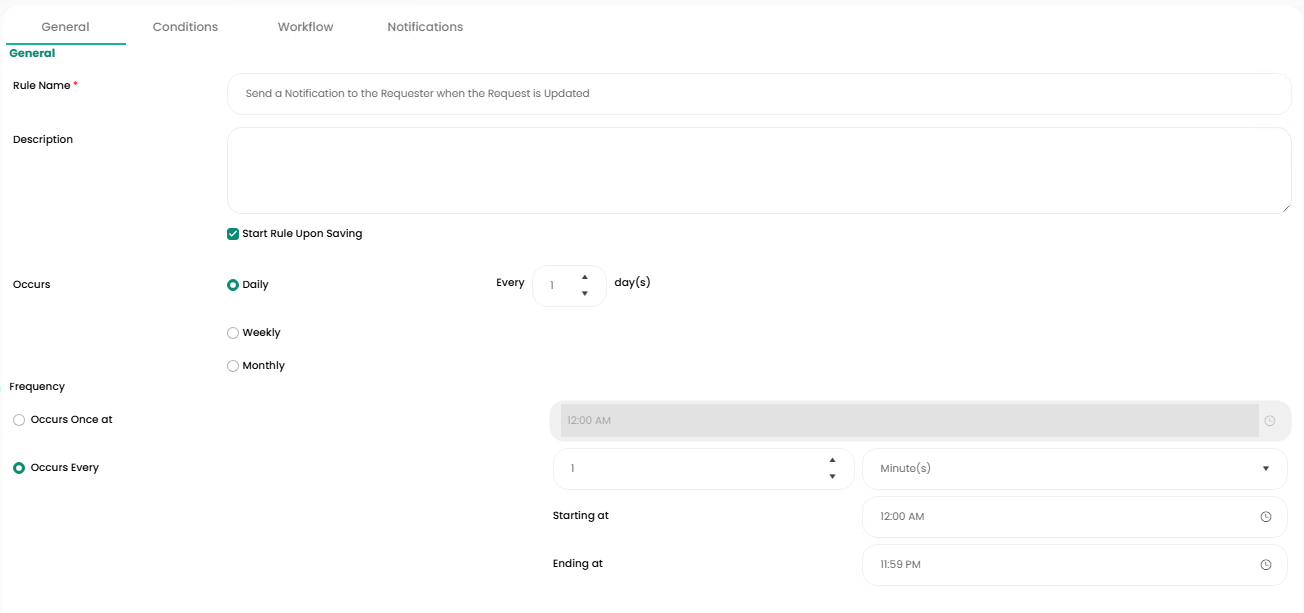This screenshot has width=1304, height=613.
Task: Open the Ending at clock icon
Action: 1265,565
